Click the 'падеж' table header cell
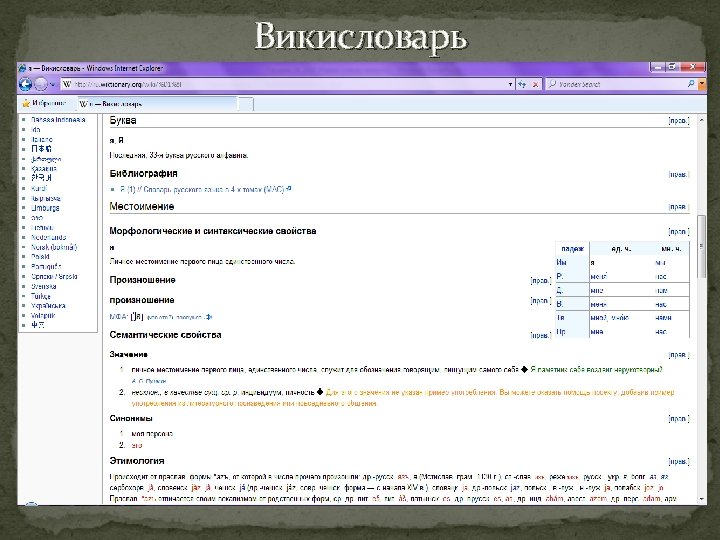This screenshot has height=540, width=720. pyautogui.click(x=572, y=248)
